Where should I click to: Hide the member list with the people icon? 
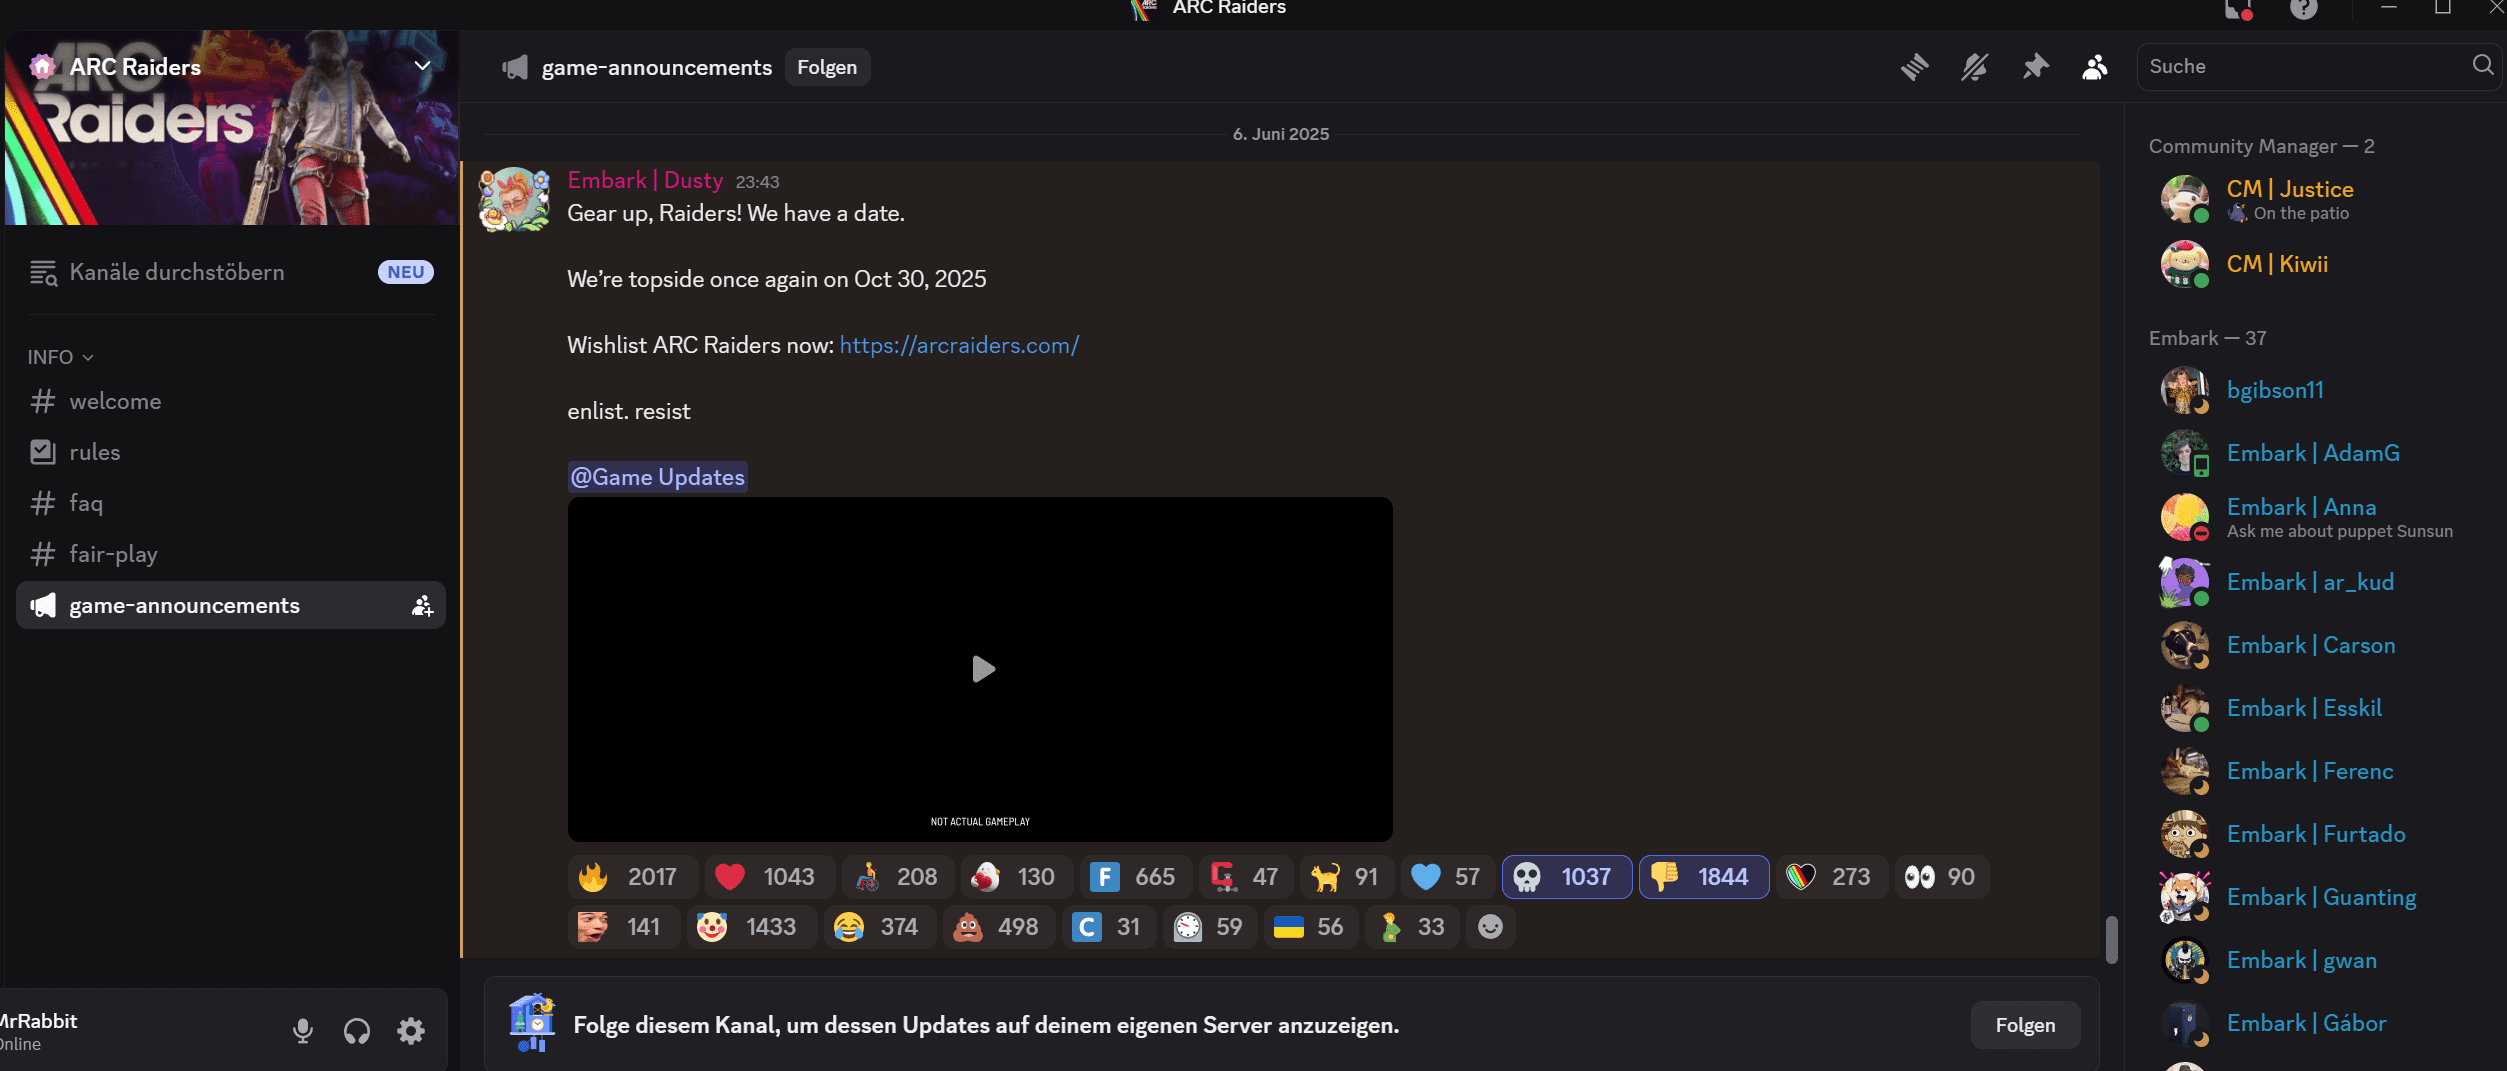[x=2095, y=67]
